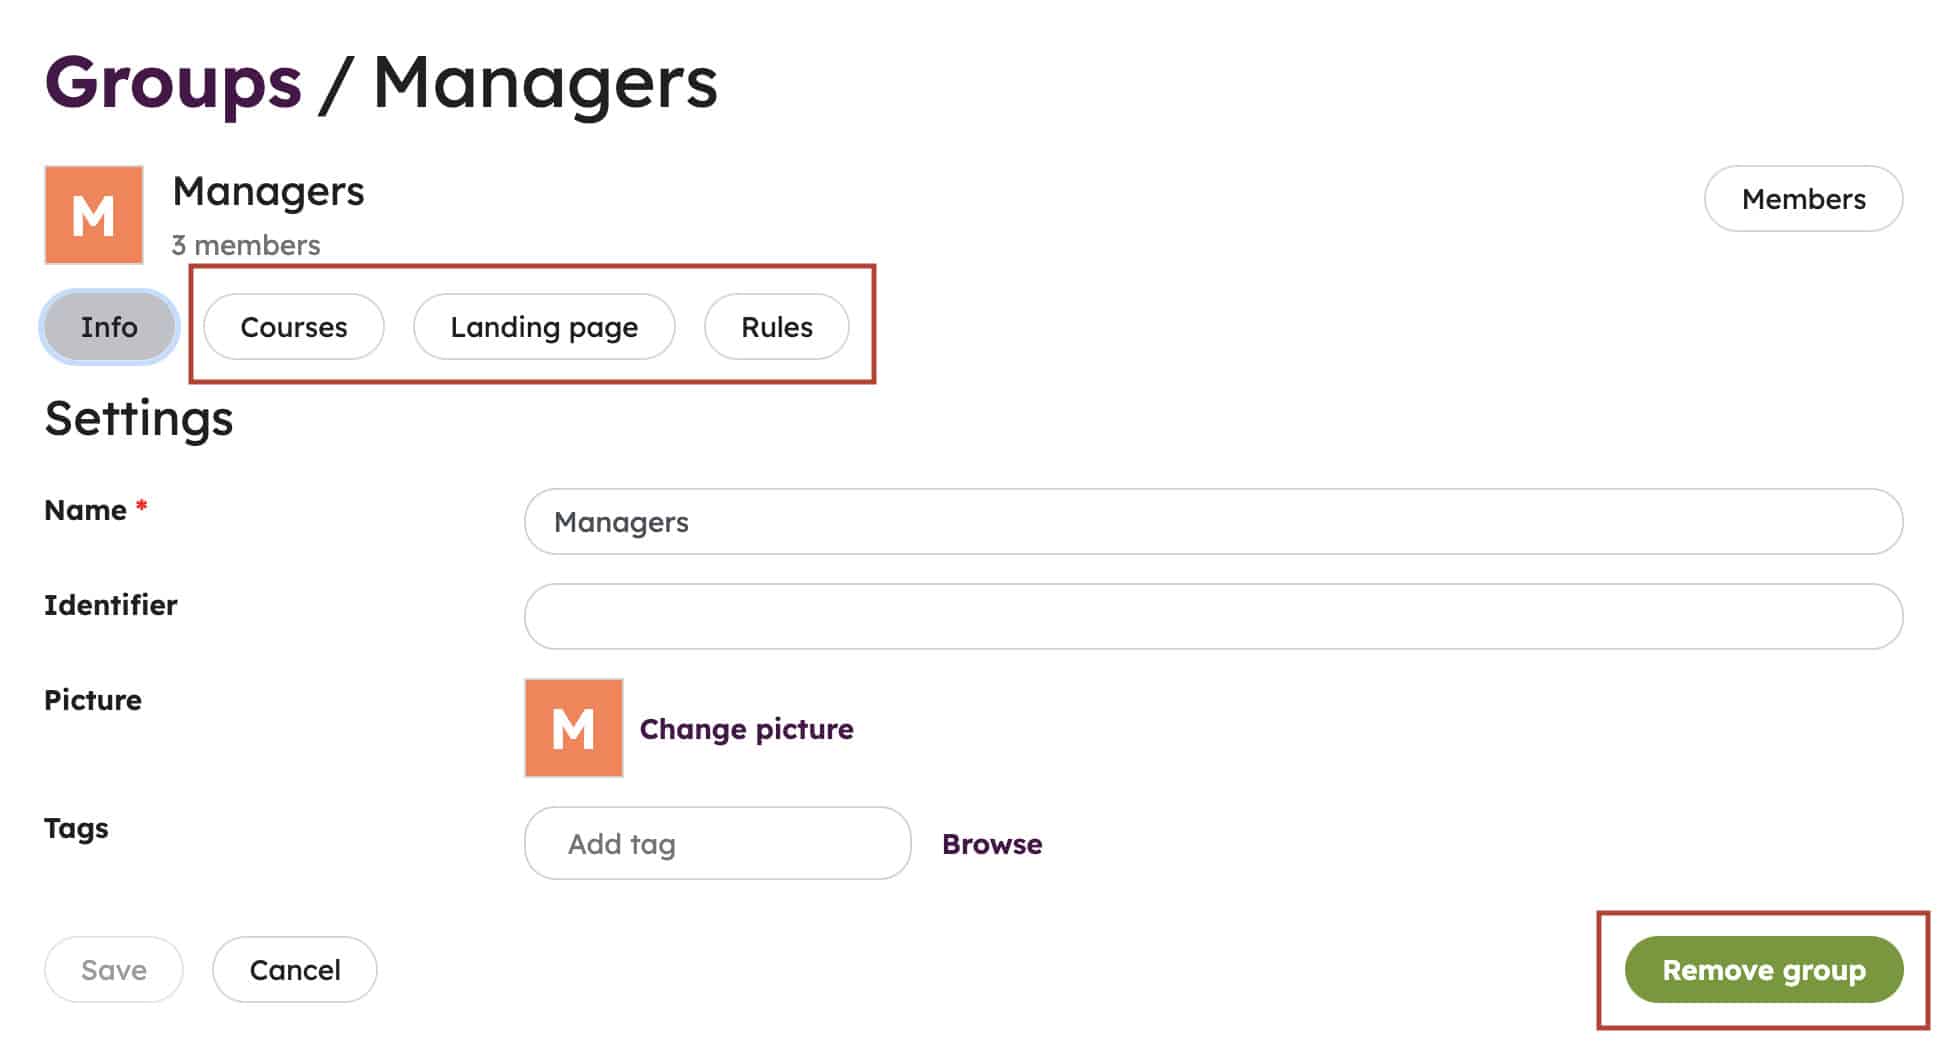Click the Picture label
The height and width of the screenshot is (1058, 1956).
pos(93,700)
